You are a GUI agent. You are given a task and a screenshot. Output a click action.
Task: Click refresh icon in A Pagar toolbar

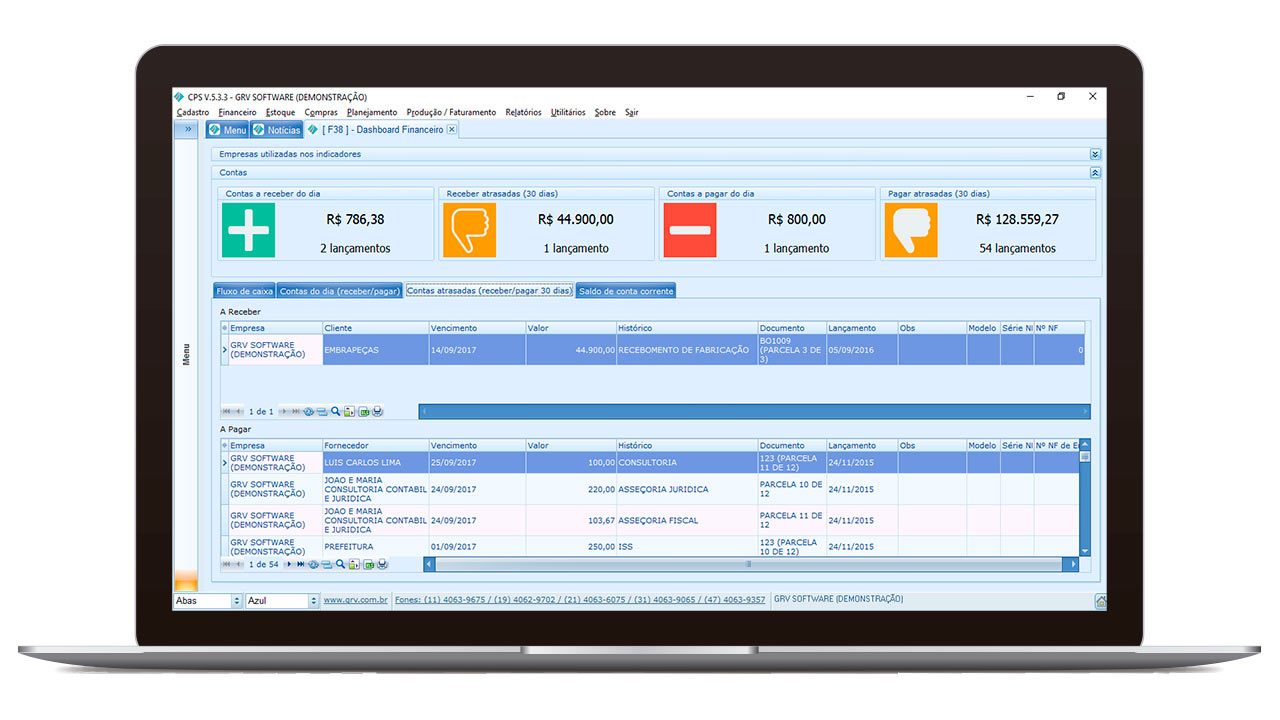[x=313, y=564]
